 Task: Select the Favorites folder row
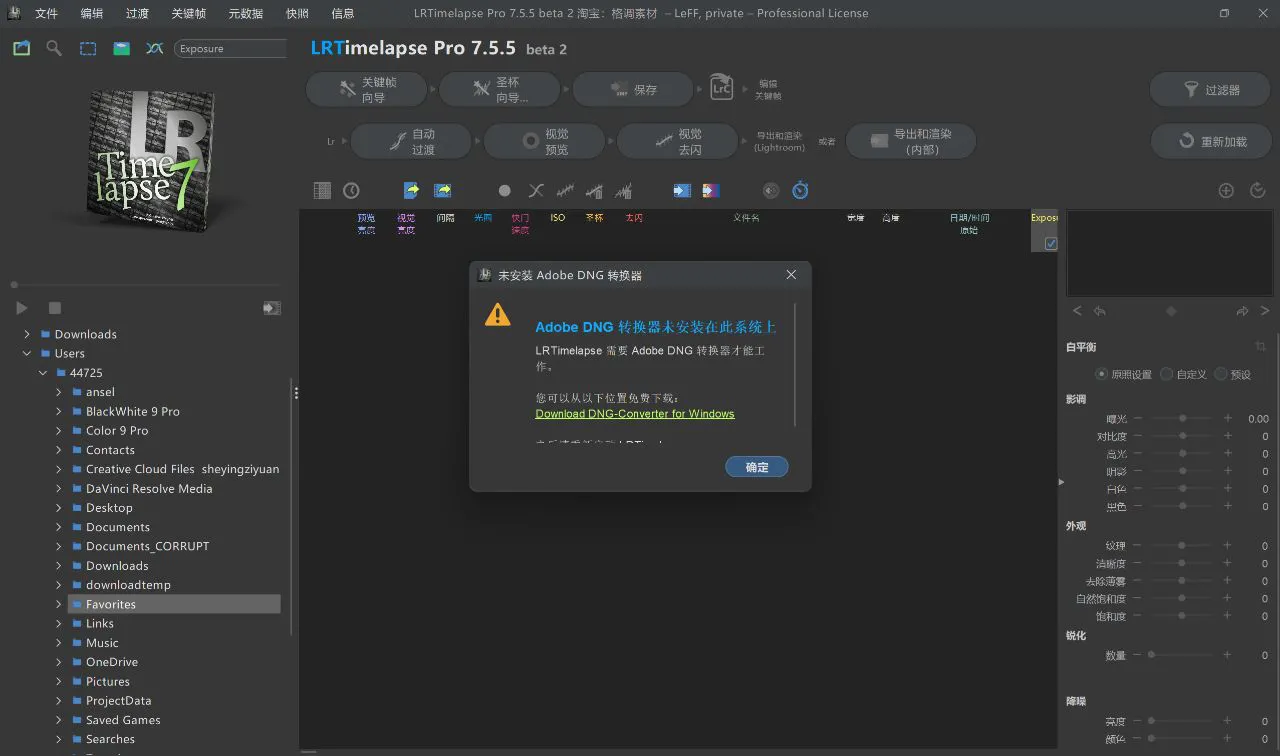coord(174,604)
